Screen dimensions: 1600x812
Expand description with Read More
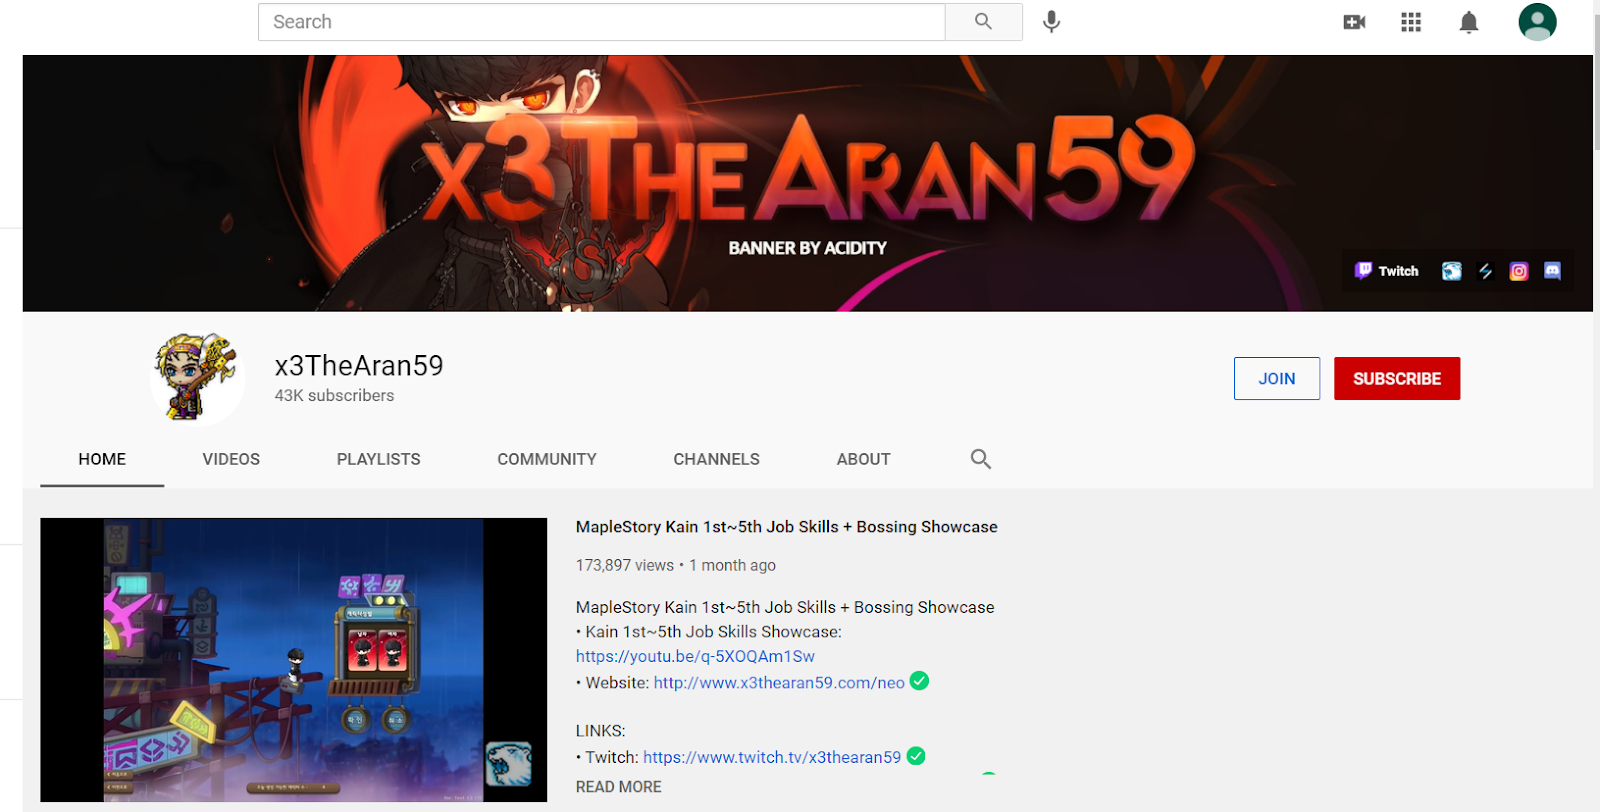(619, 787)
